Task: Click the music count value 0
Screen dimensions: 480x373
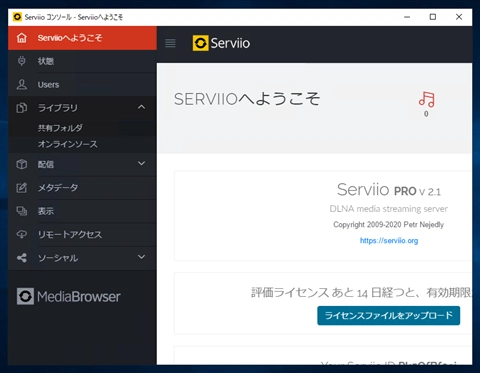Action: click(x=426, y=114)
